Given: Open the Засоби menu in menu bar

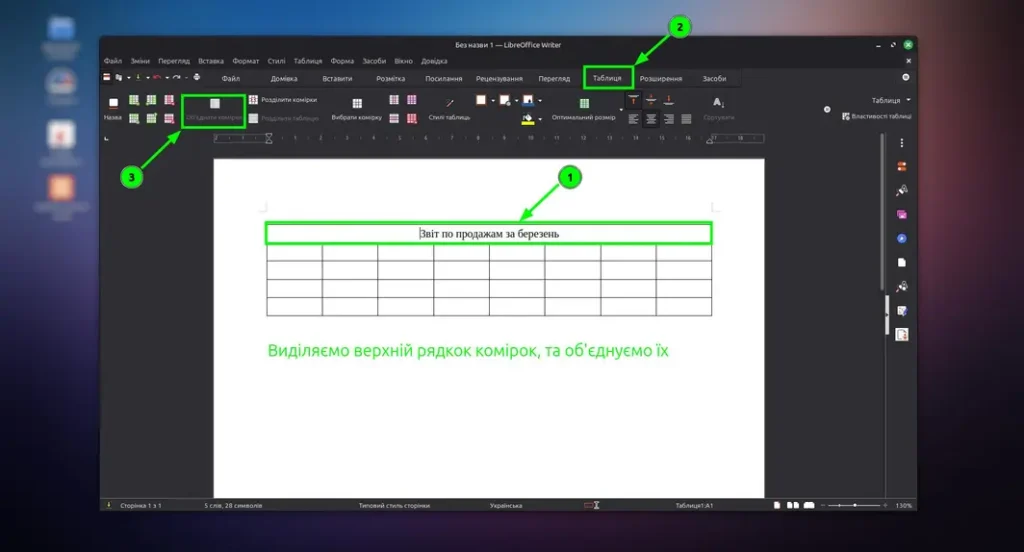Looking at the screenshot, I should click(x=374, y=61).
